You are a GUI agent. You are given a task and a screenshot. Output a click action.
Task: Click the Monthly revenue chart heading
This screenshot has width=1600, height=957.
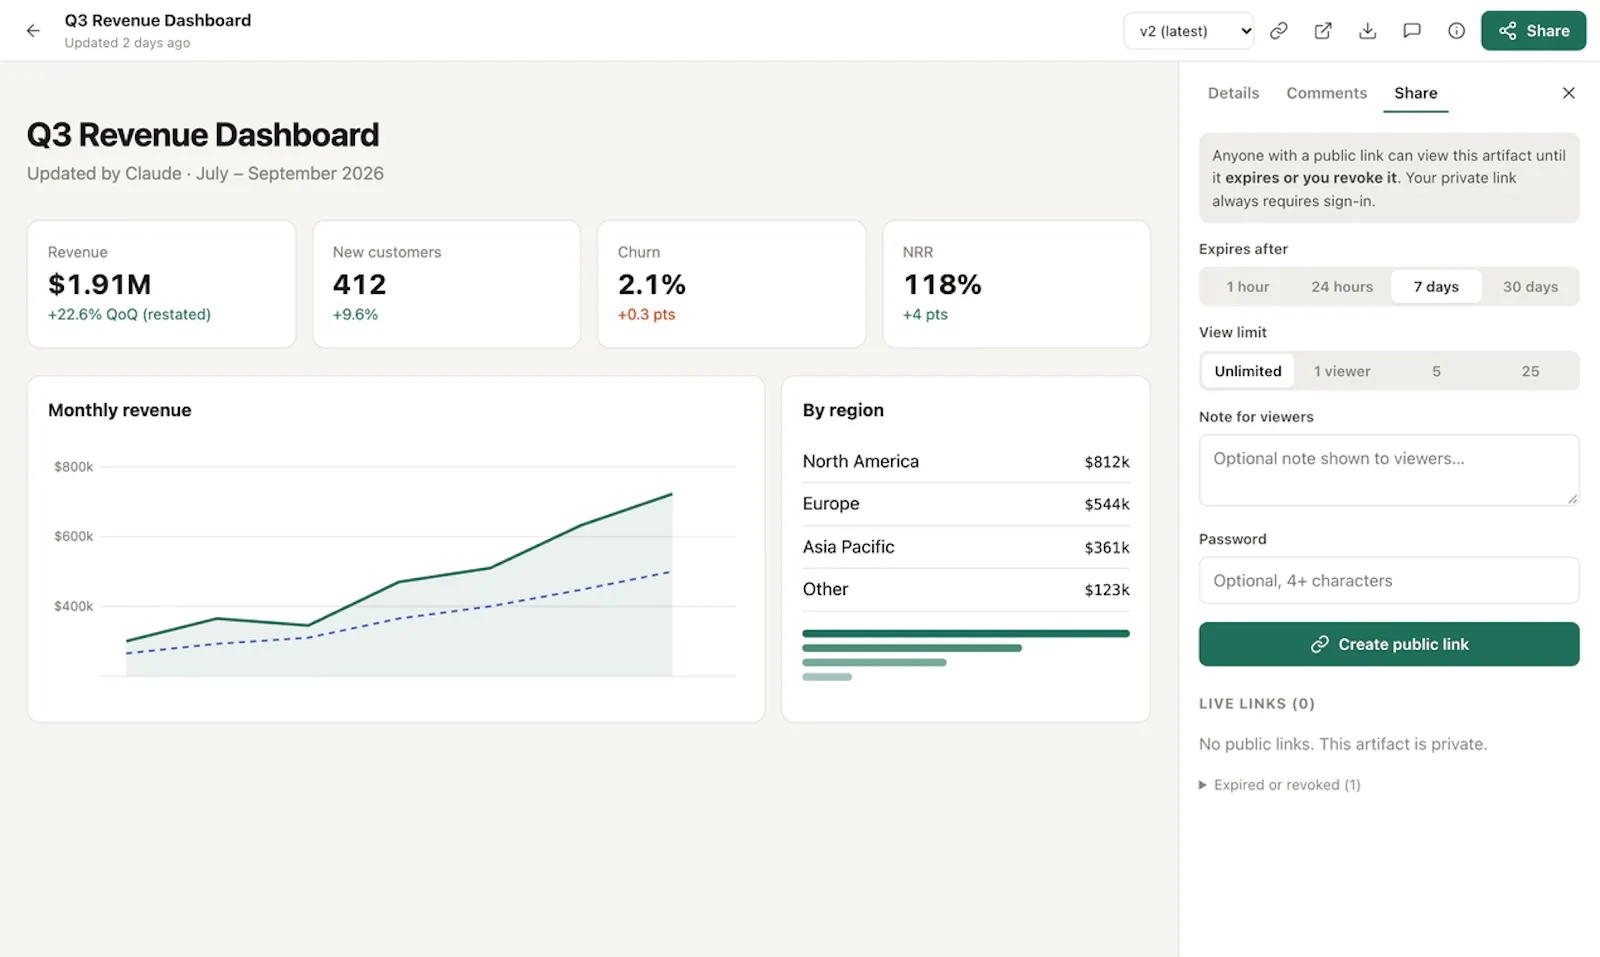[120, 410]
